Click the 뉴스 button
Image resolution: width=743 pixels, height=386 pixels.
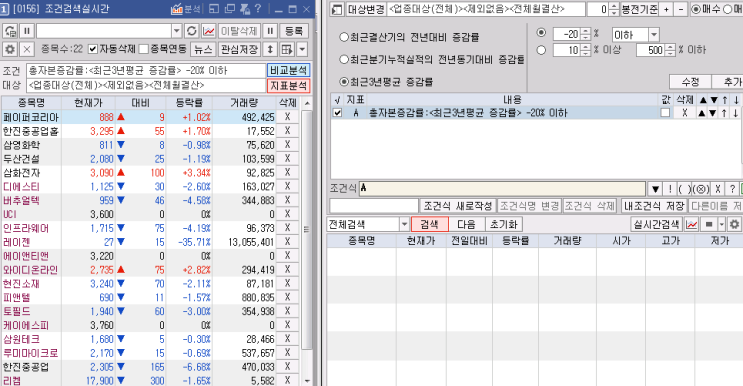click(203, 49)
